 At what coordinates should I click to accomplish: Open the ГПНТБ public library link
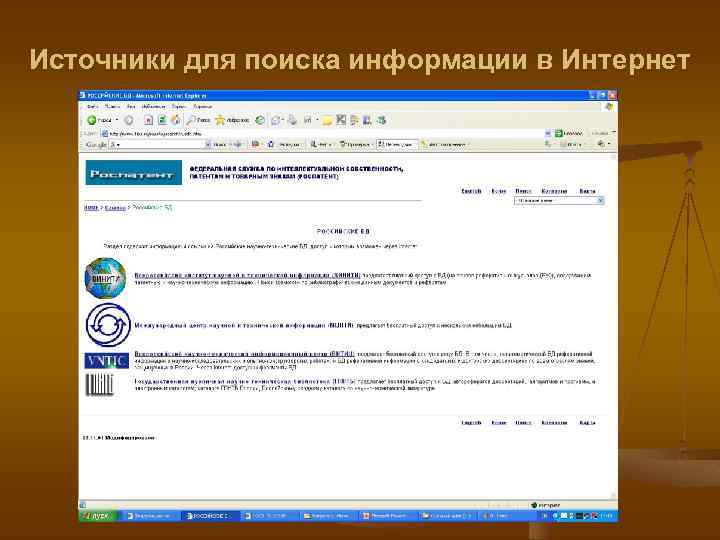245,381
